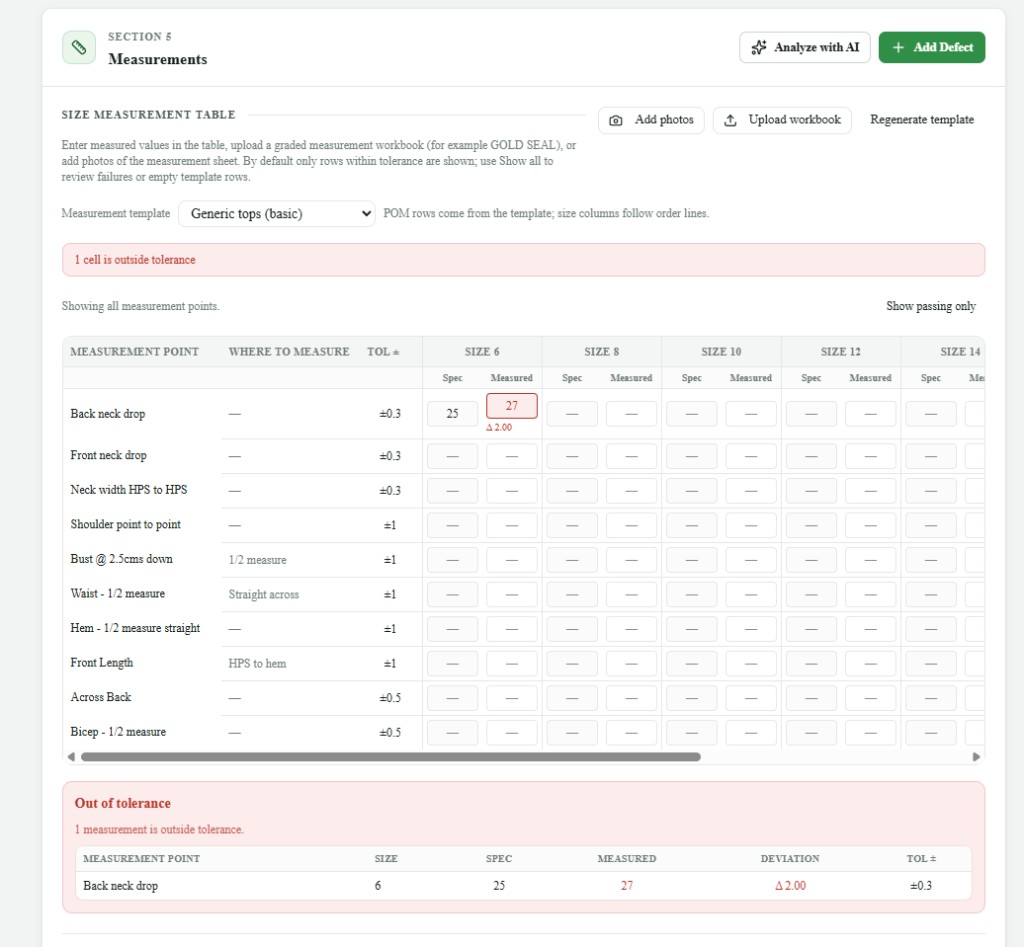
Task: Click the Front Length Size 10 Measured field
Action: tap(751, 664)
